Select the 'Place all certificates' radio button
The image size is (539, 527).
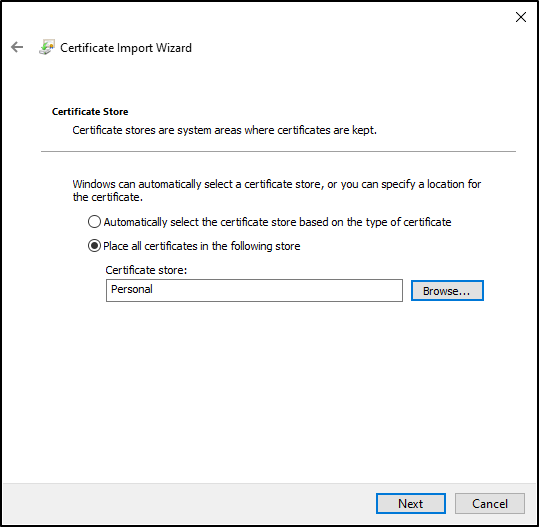tap(94, 246)
